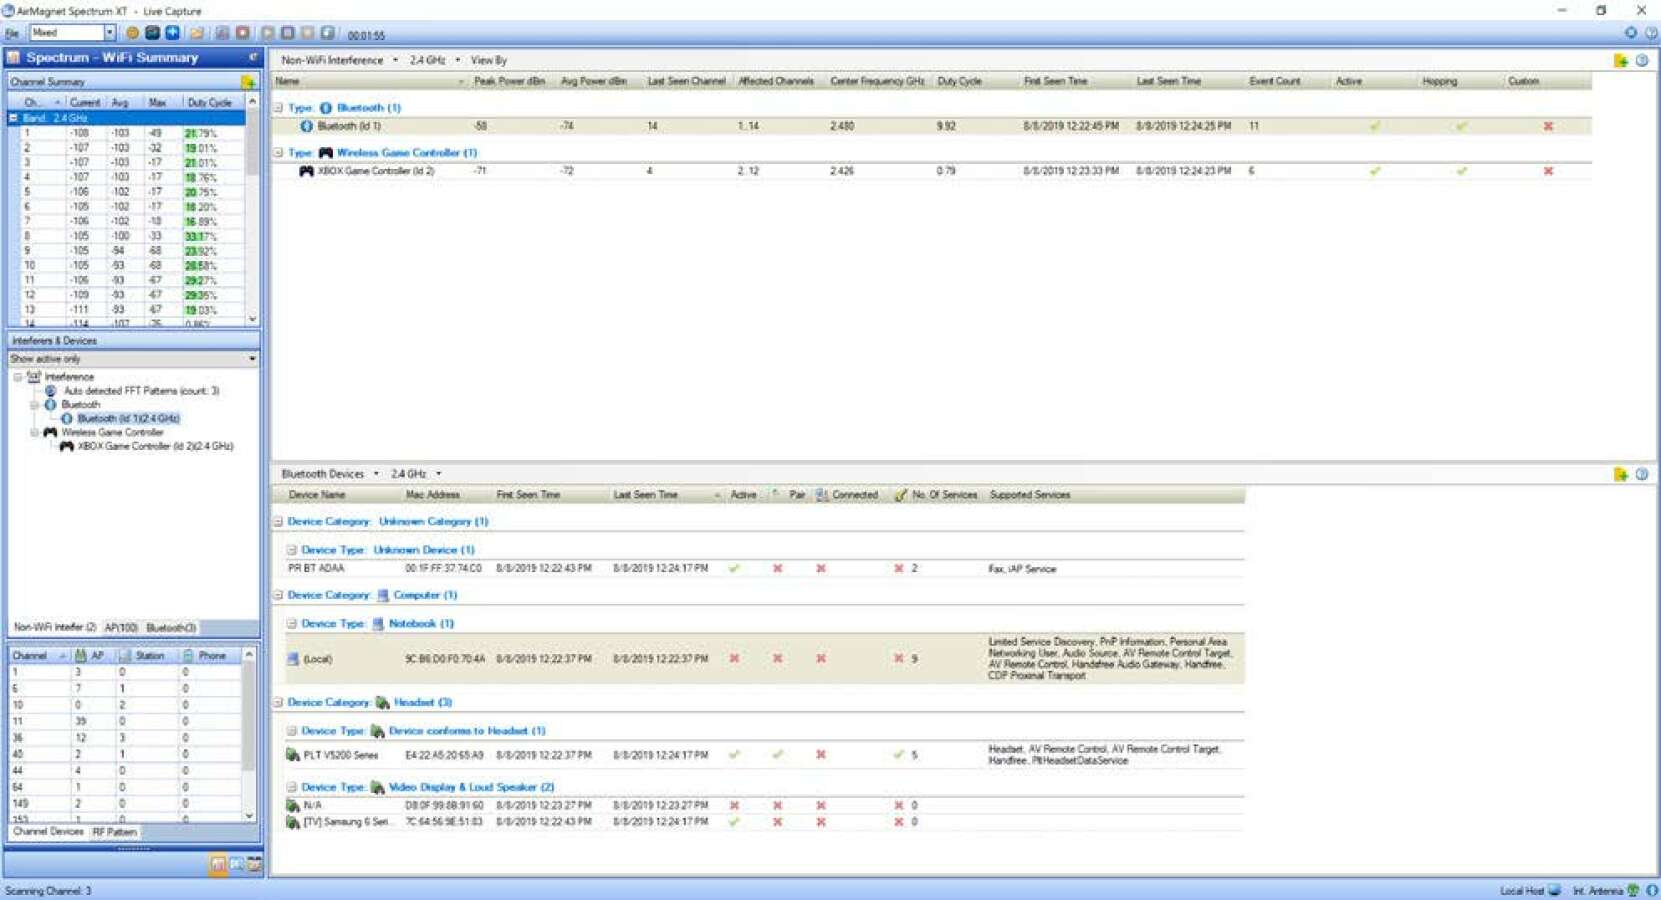Click the dark spectrum graph toolbar icon

point(152,33)
